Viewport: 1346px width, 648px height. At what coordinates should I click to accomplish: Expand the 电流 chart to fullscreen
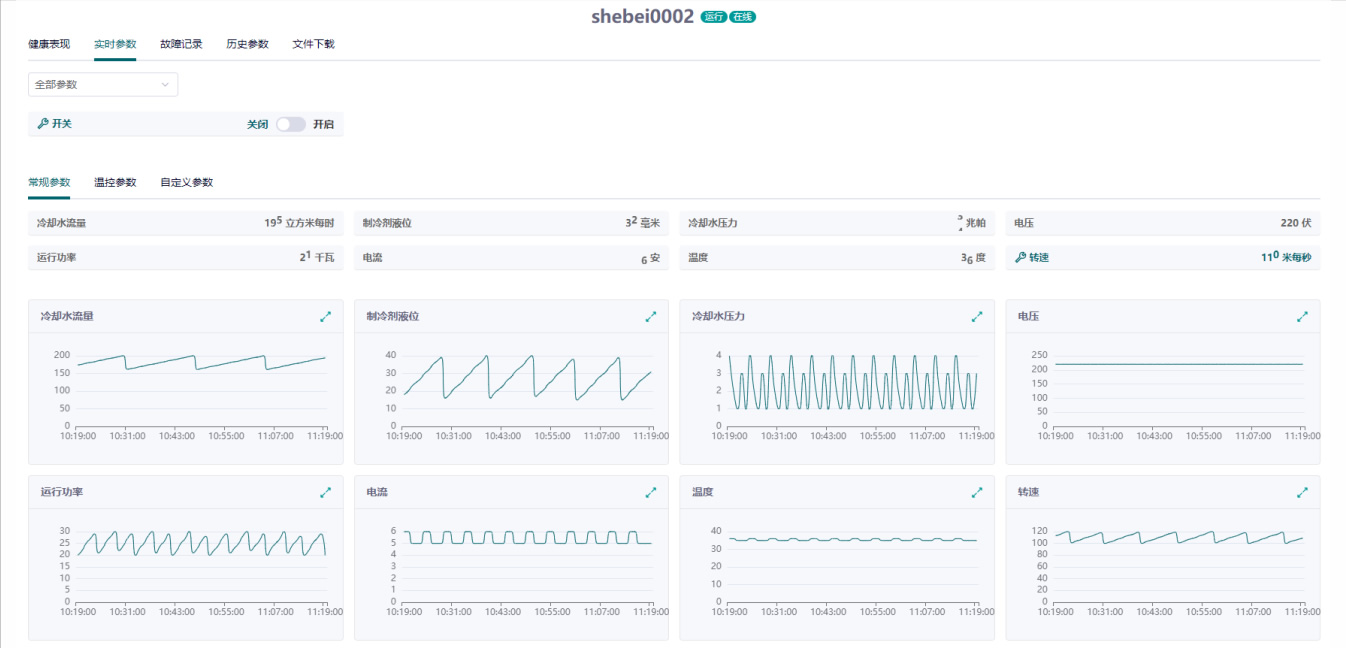(651, 492)
